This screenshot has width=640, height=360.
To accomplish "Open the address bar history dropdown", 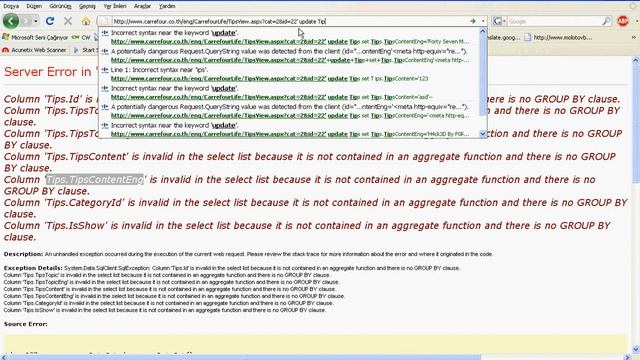I will point(483,21).
